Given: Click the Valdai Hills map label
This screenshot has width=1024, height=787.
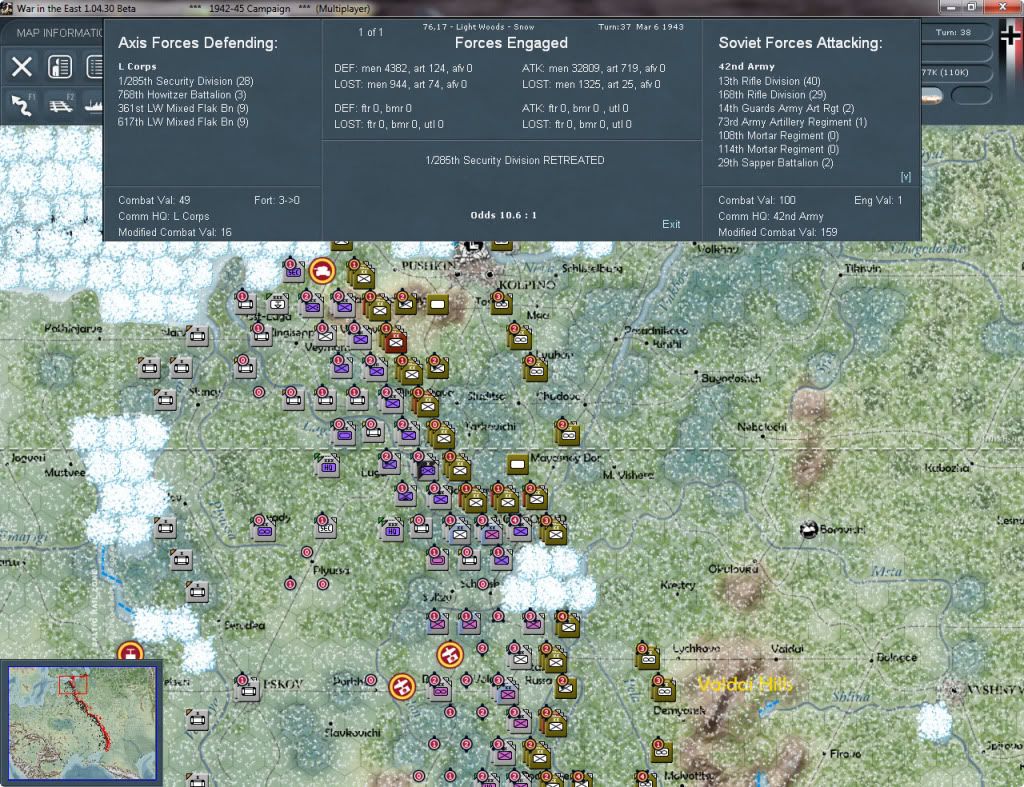Looking at the screenshot, I should [x=745, y=684].
